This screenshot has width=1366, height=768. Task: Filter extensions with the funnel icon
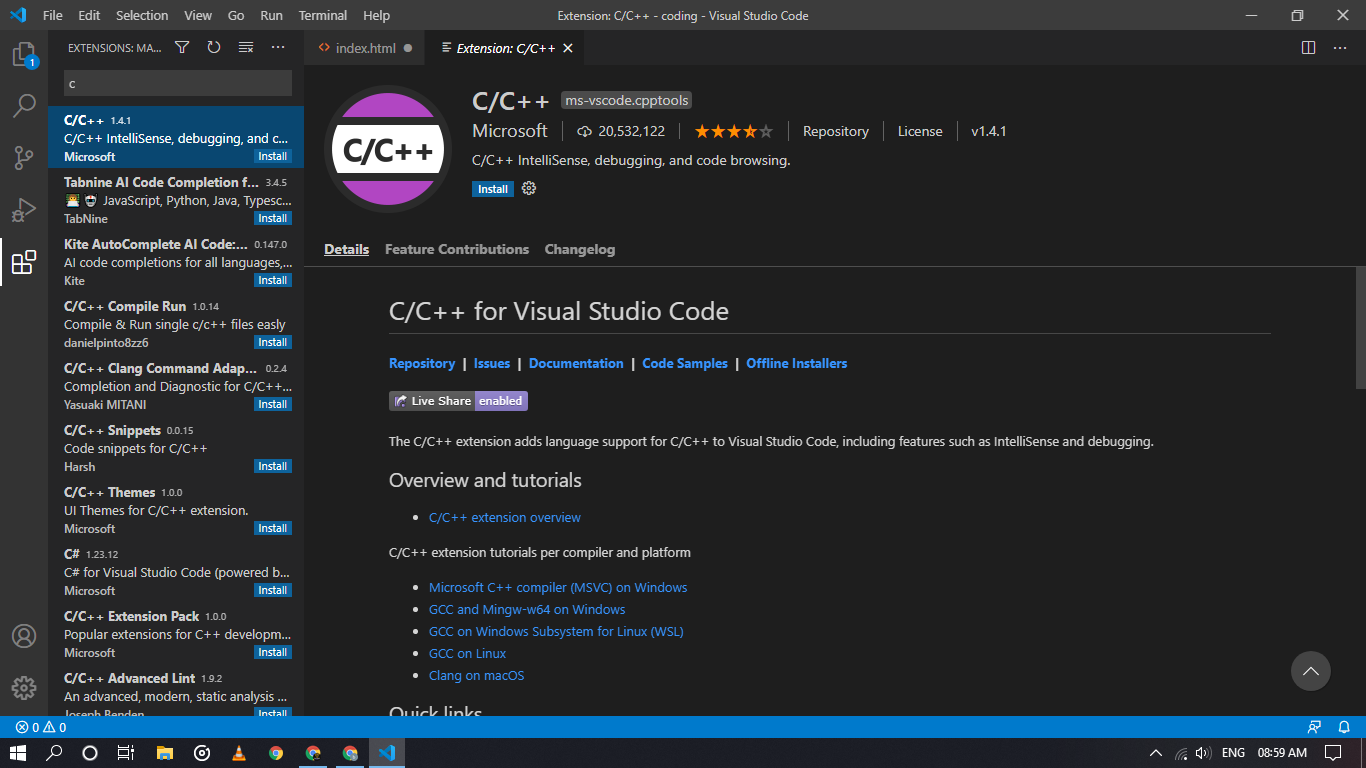[182, 48]
